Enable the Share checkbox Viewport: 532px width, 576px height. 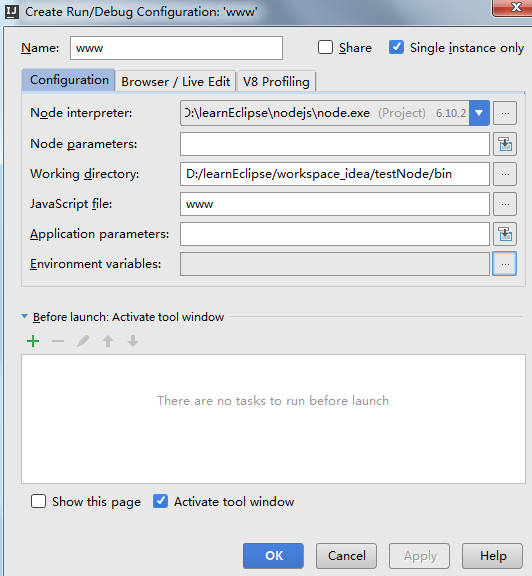click(326, 47)
